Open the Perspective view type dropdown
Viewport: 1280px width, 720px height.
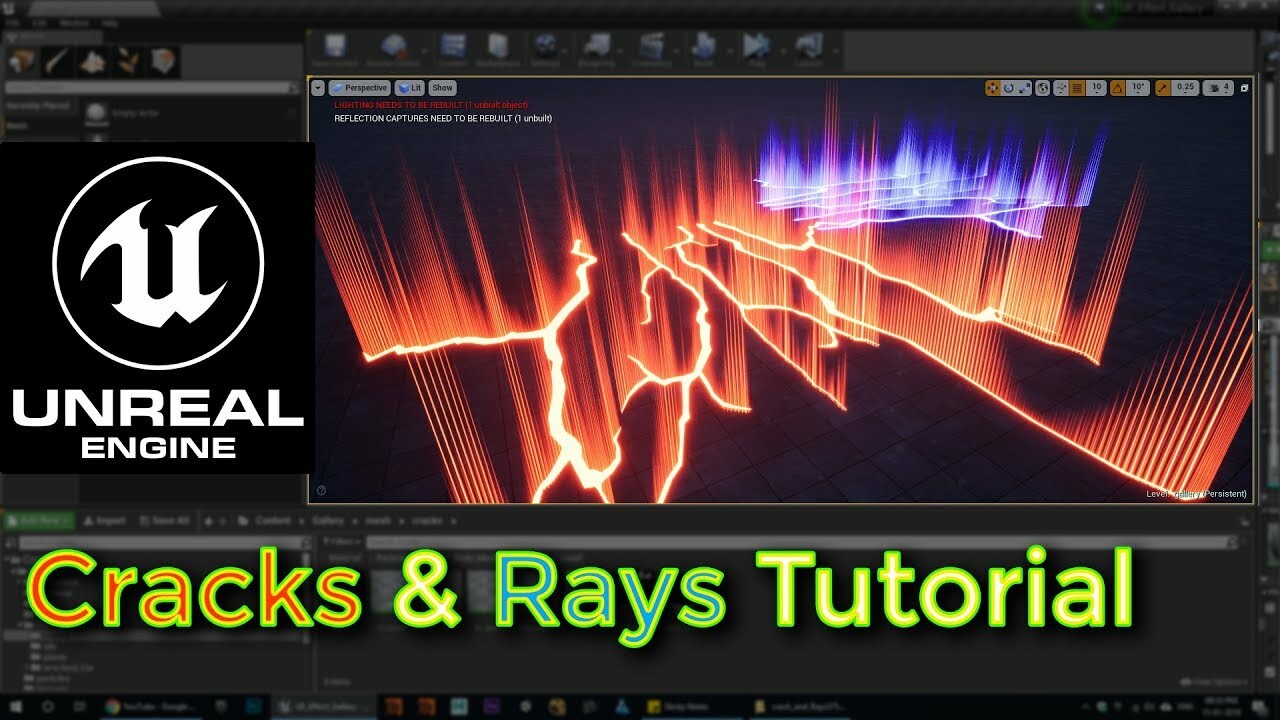pyautogui.click(x=359, y=88)
